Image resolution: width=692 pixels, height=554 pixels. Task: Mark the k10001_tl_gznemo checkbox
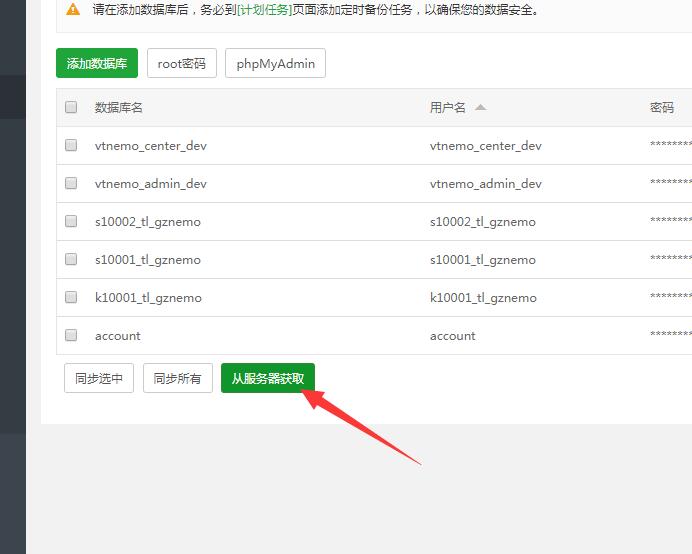71,297
